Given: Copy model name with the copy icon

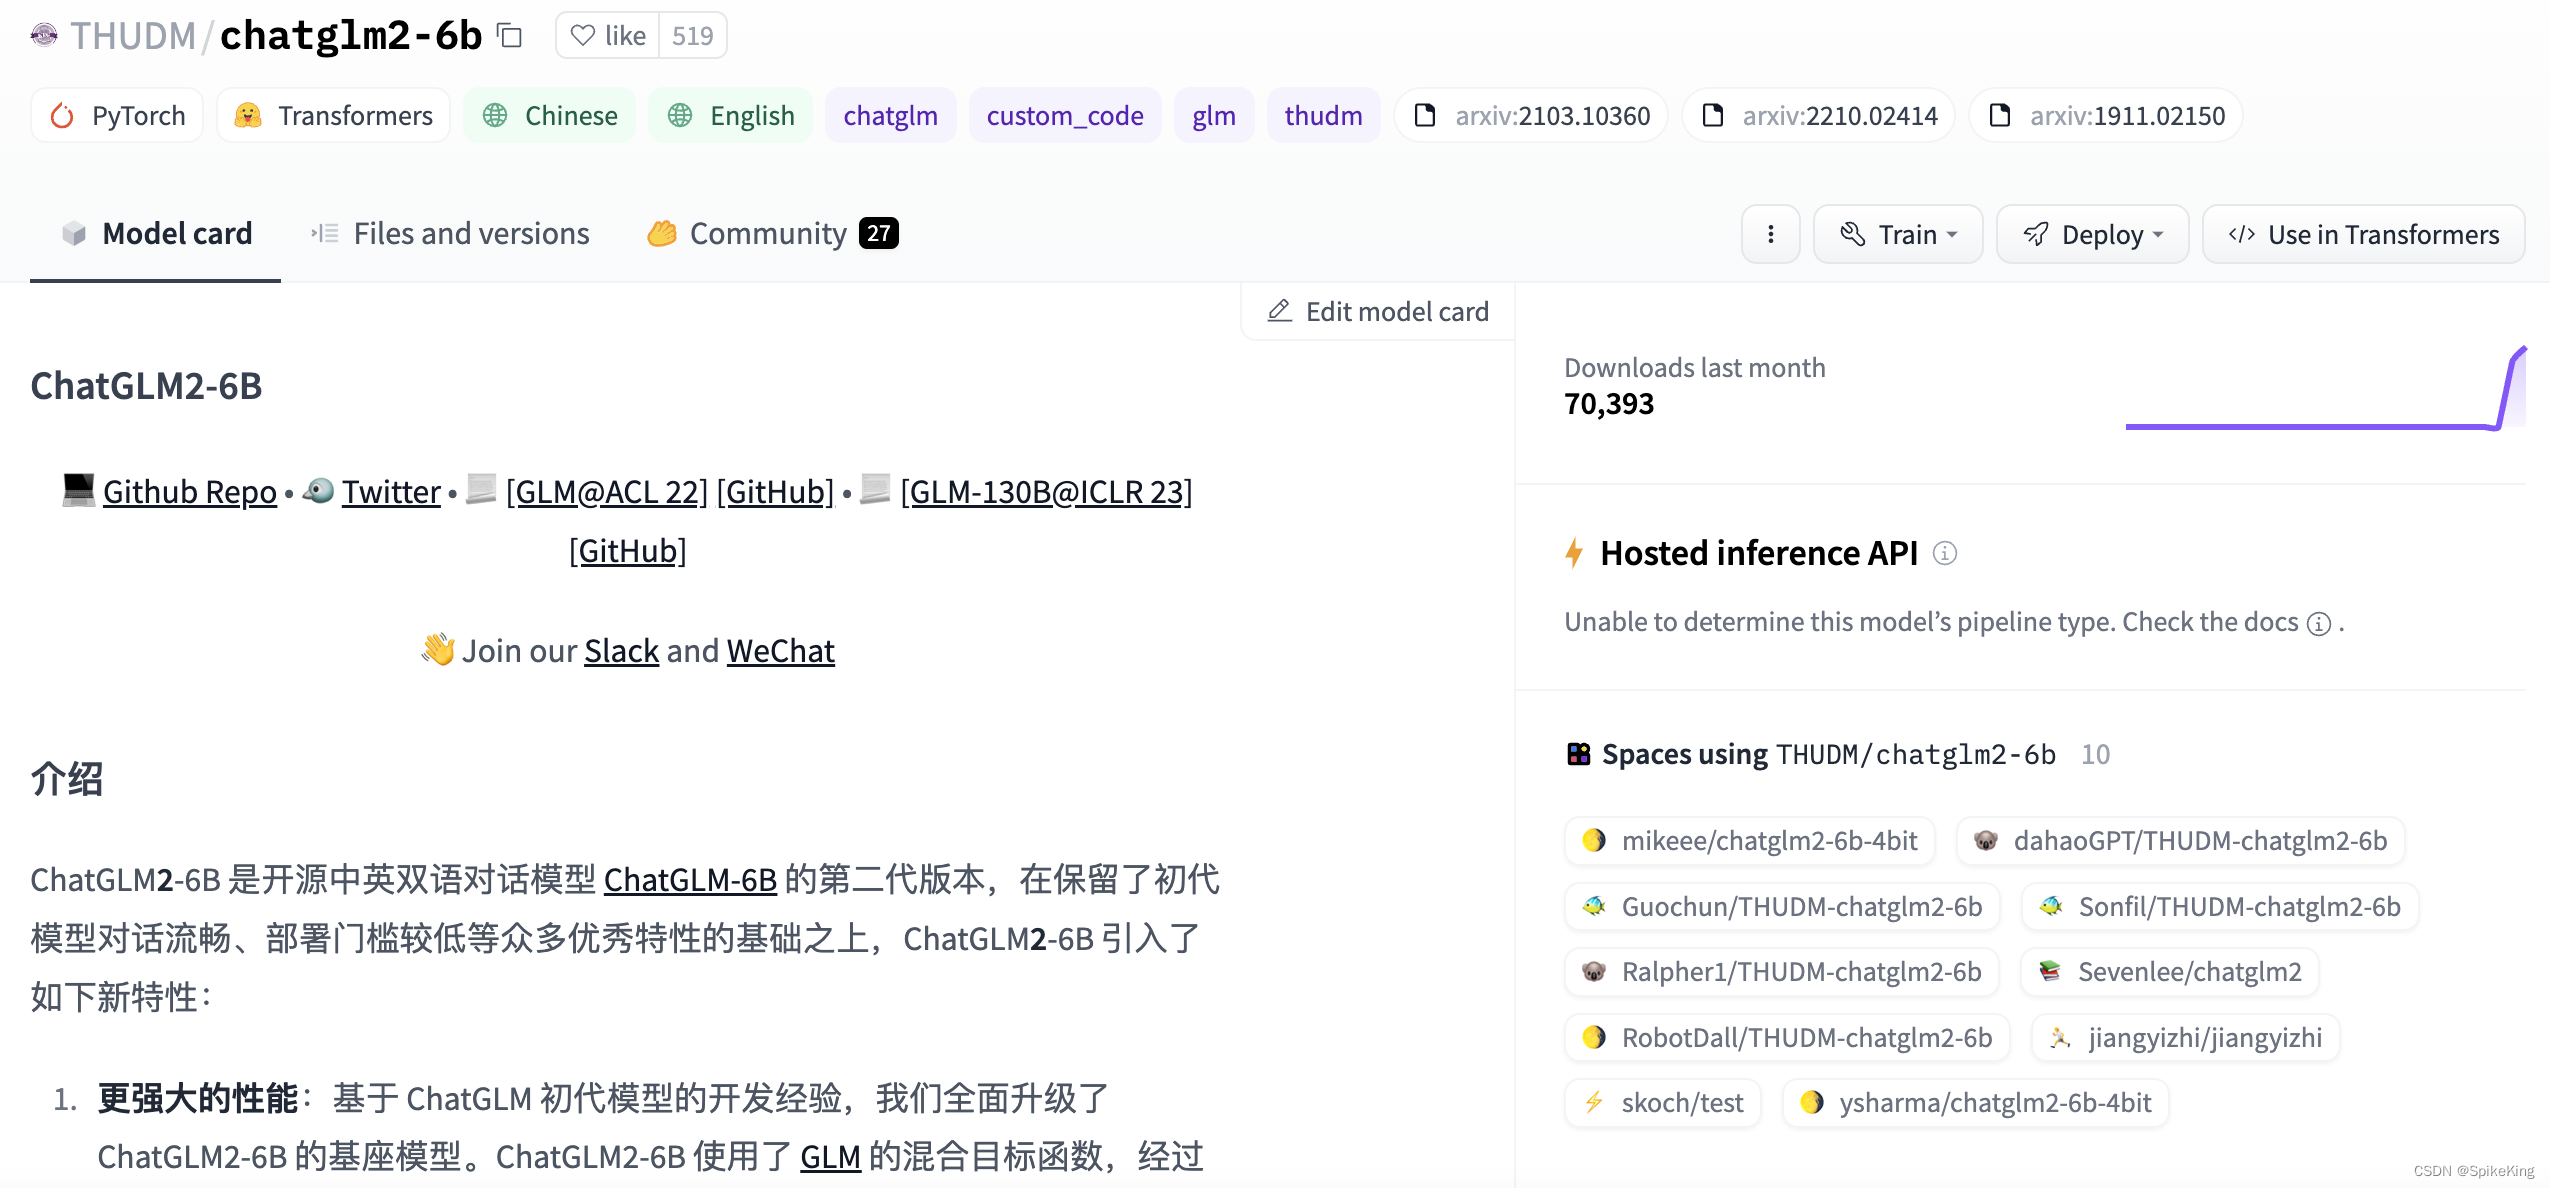Looking at the screenshot, I should (510, 36).
